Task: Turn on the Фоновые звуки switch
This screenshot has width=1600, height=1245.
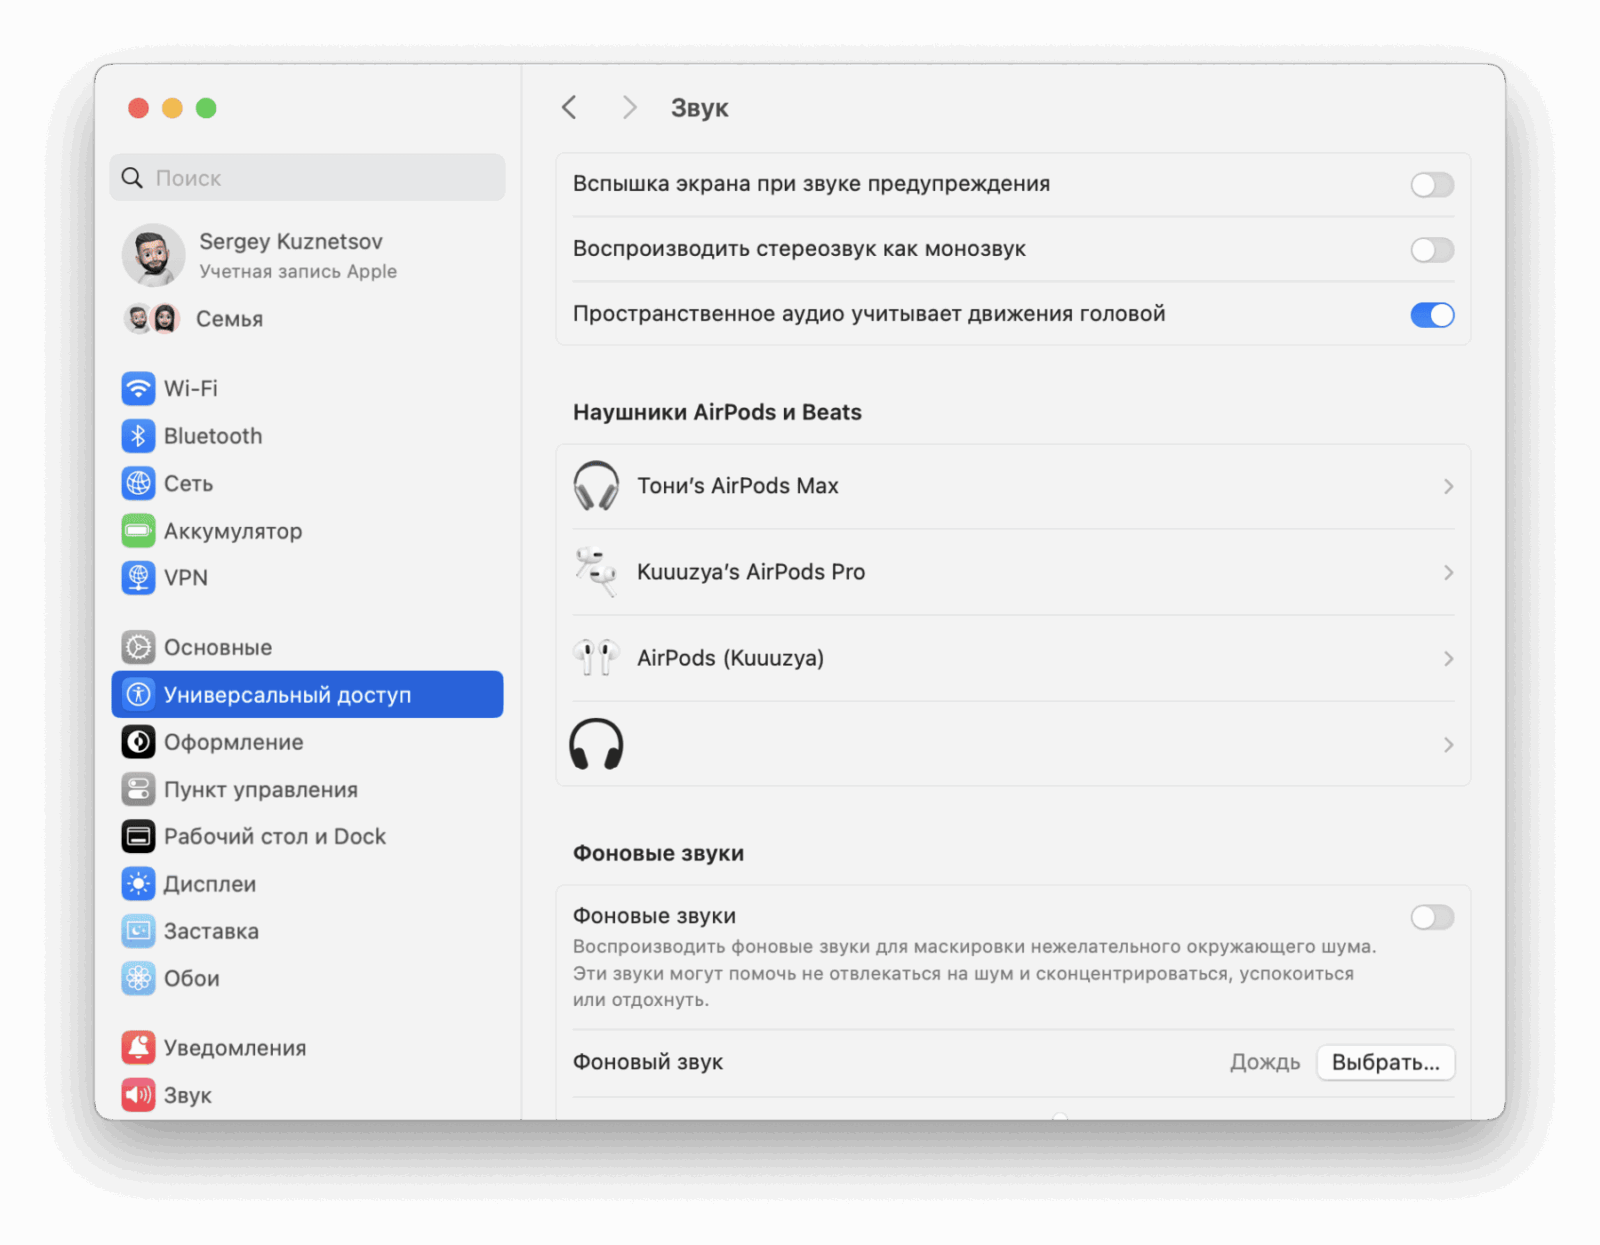Action: pos(1432,917)
